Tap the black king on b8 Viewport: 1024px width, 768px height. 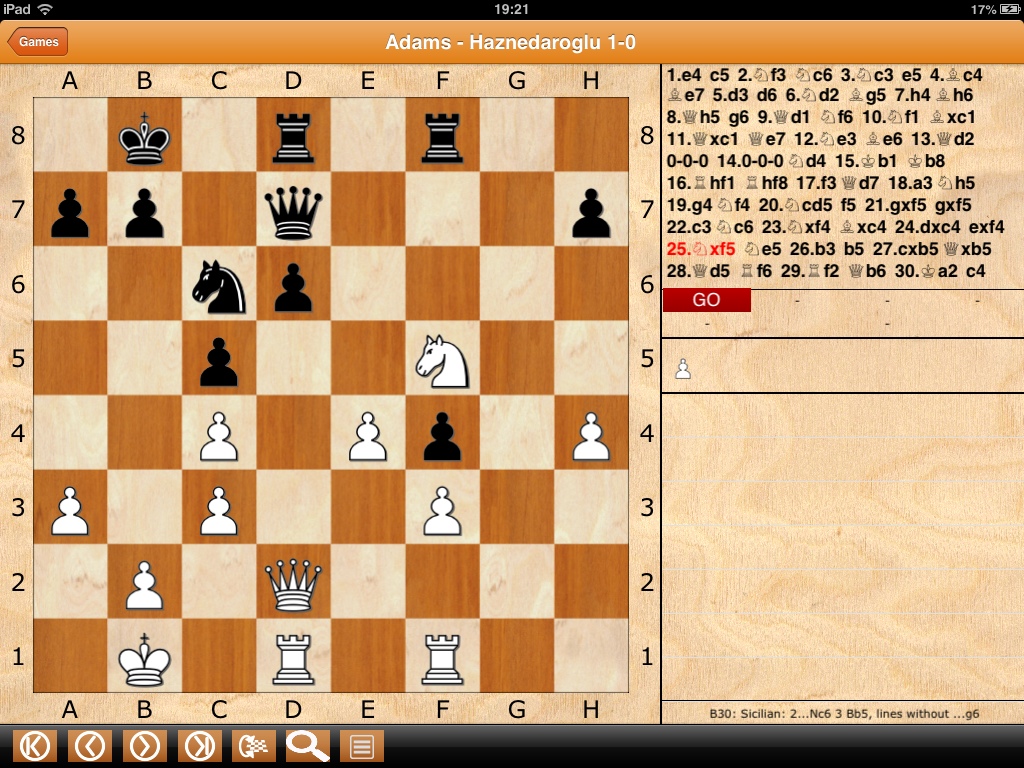145,137
